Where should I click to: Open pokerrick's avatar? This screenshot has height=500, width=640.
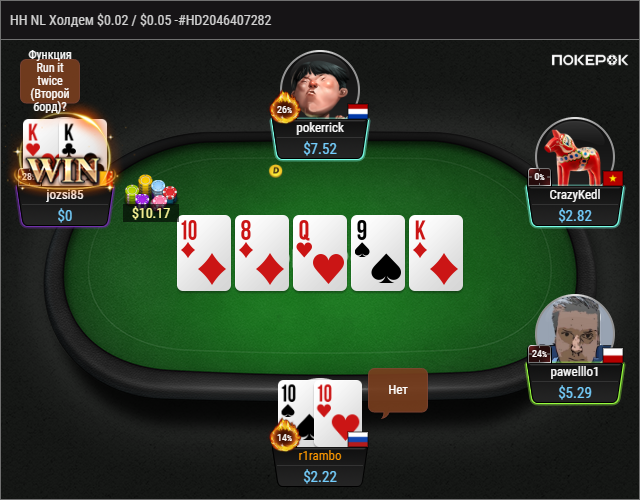click(320, 86)
